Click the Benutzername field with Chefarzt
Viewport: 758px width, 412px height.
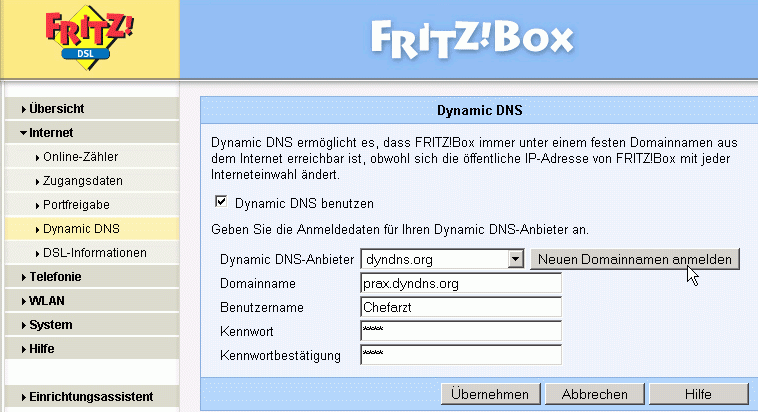tap(461, 307)
